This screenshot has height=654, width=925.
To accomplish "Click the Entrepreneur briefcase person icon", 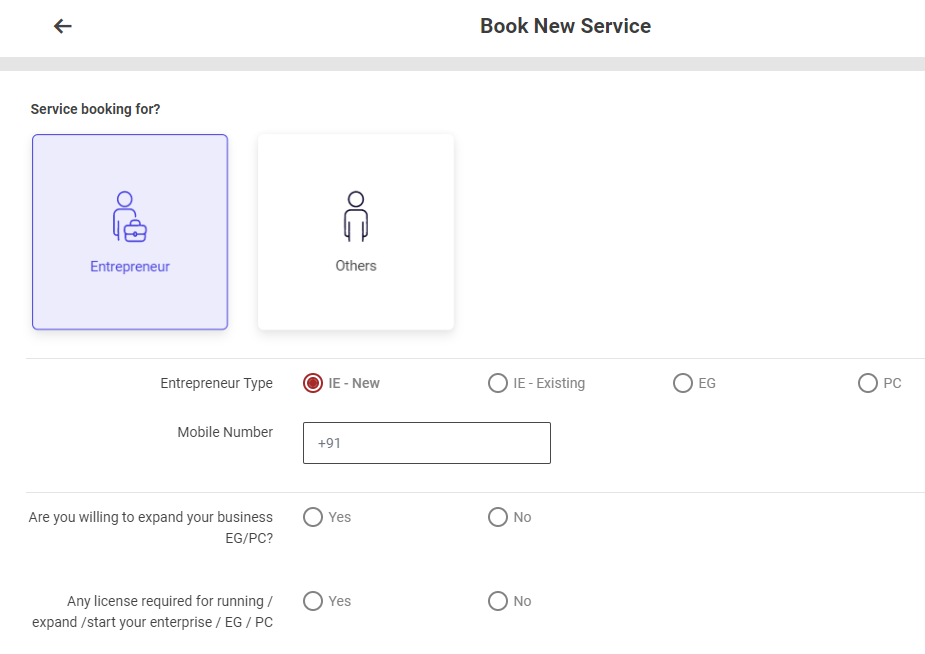I will (x=130, y=216).
